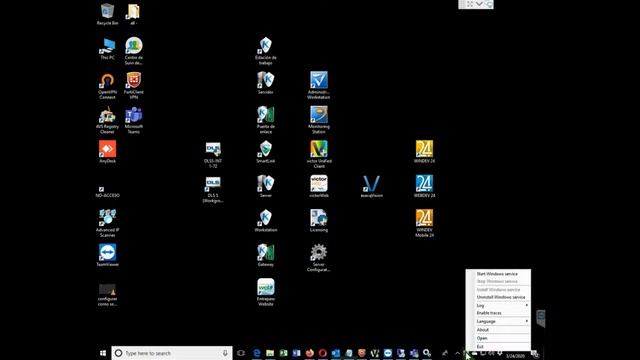640x360 pixels.
Task: Open TeamViewer from the taskbar
Action: (x=388, y=353)
